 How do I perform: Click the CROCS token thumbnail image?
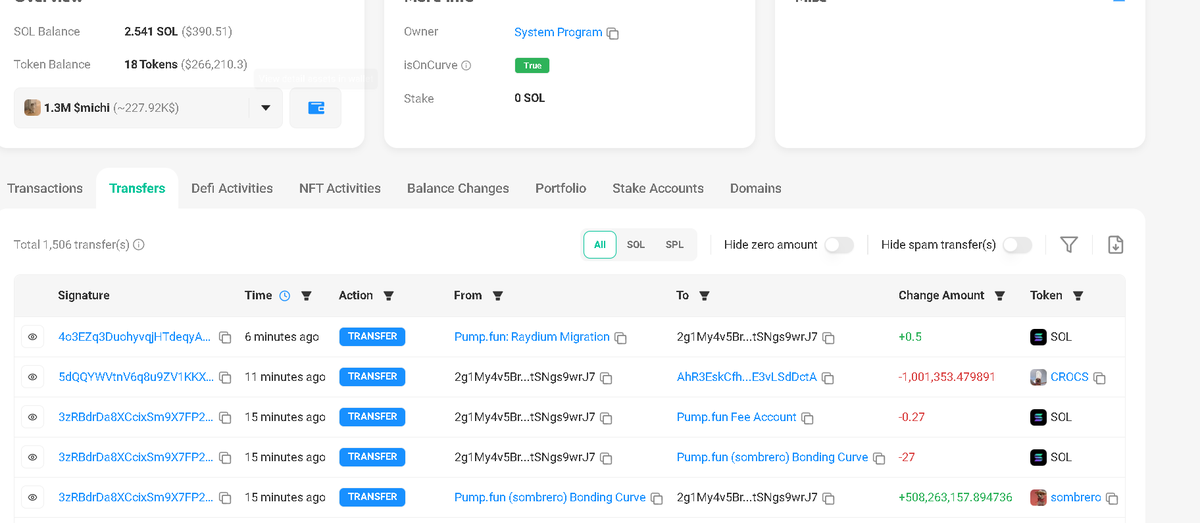click(1038, 377)
